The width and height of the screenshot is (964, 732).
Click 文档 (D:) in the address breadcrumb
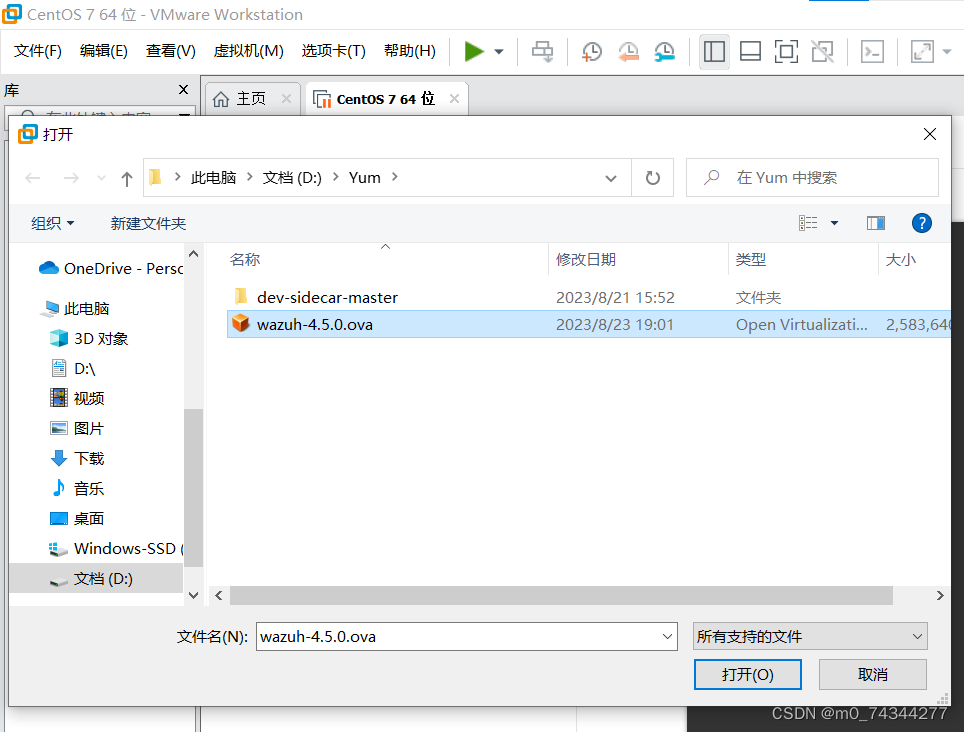(292, 178)
